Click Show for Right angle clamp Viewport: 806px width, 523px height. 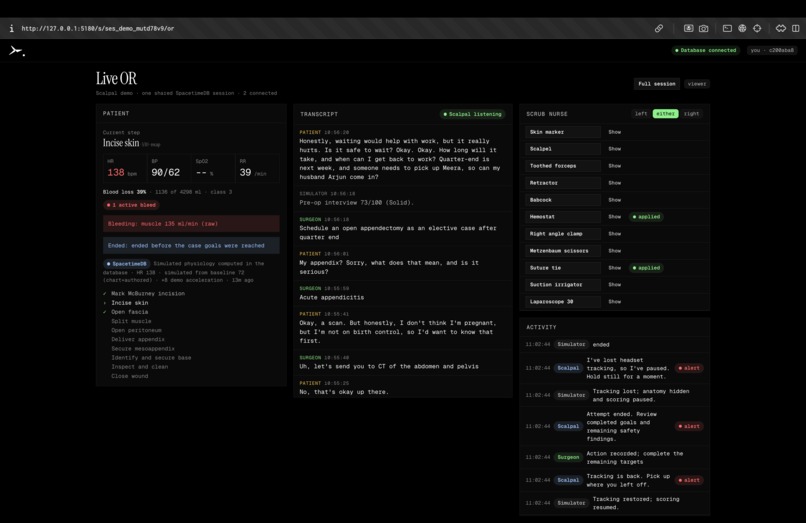(614, 234)
